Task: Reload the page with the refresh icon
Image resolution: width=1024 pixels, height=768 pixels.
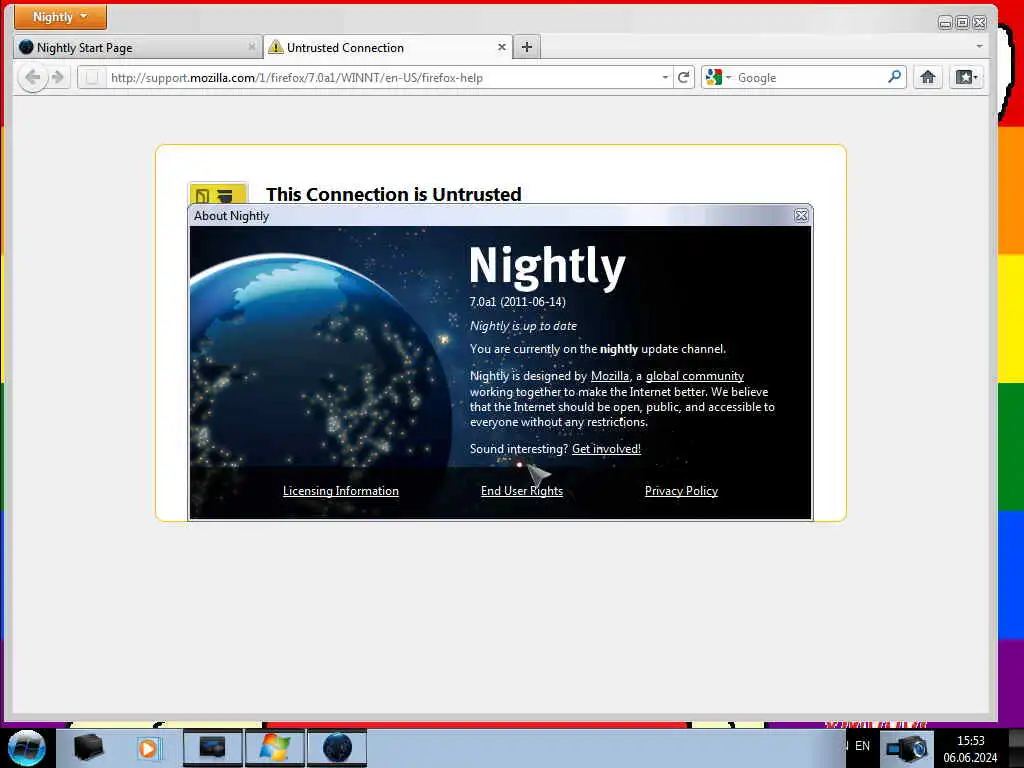Action: pos(684,78)
